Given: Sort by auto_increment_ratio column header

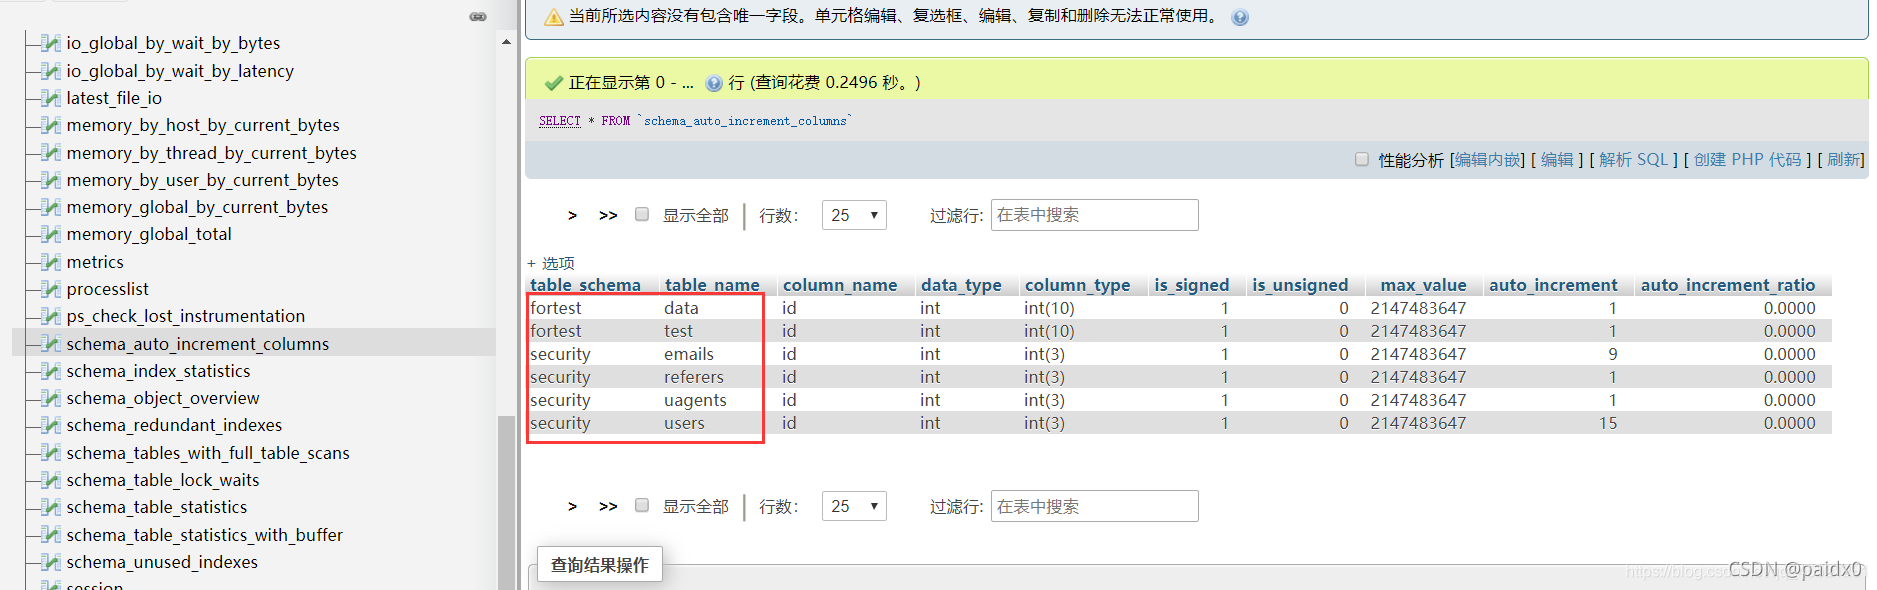Looking at the screenshot, I should pyautogui.click(x=1728, y=285).
